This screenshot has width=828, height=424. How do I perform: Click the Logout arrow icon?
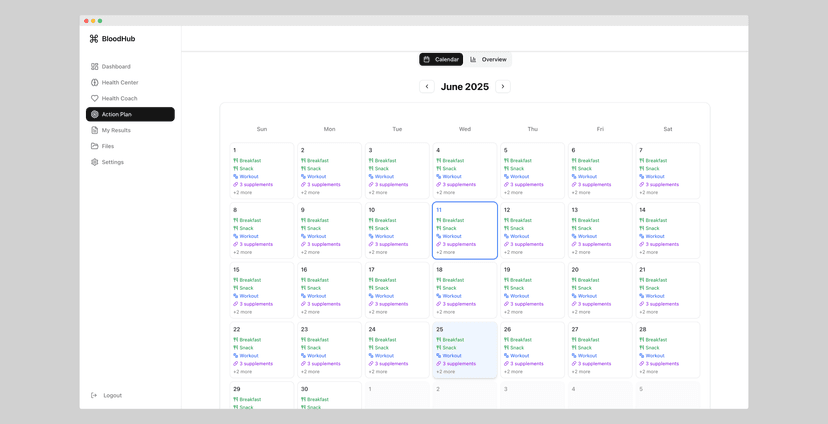point(94,395)
